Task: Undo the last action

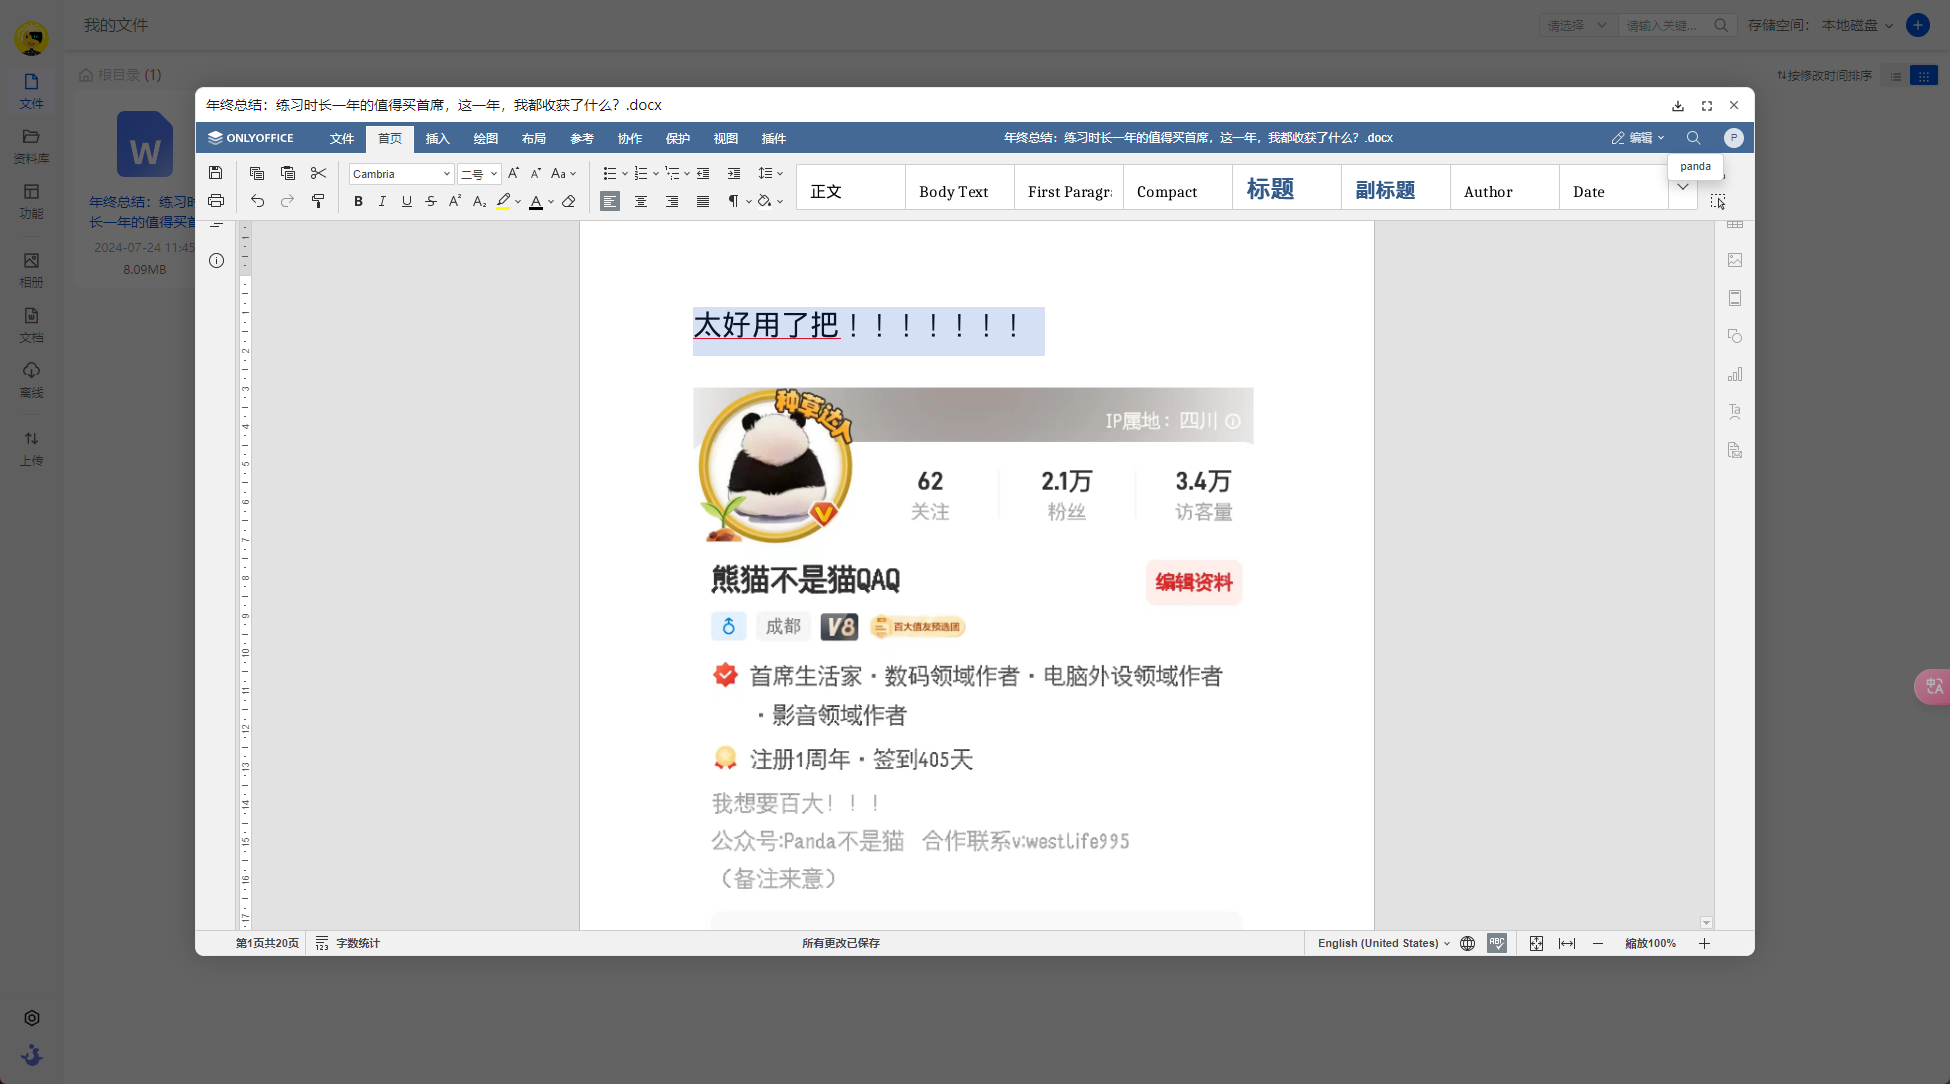Action: (257, 201)
